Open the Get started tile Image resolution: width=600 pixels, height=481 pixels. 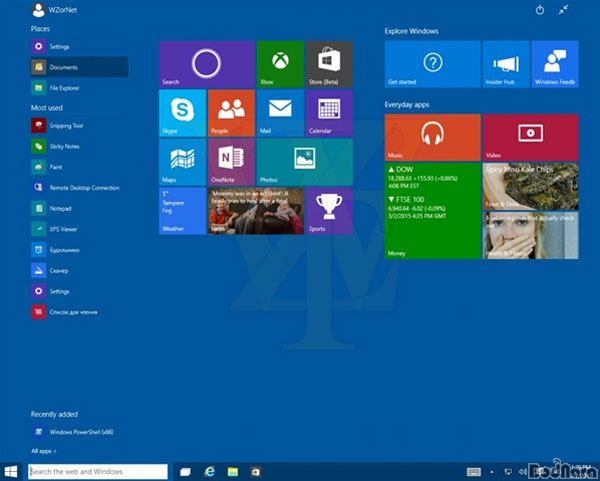point(433,64)
